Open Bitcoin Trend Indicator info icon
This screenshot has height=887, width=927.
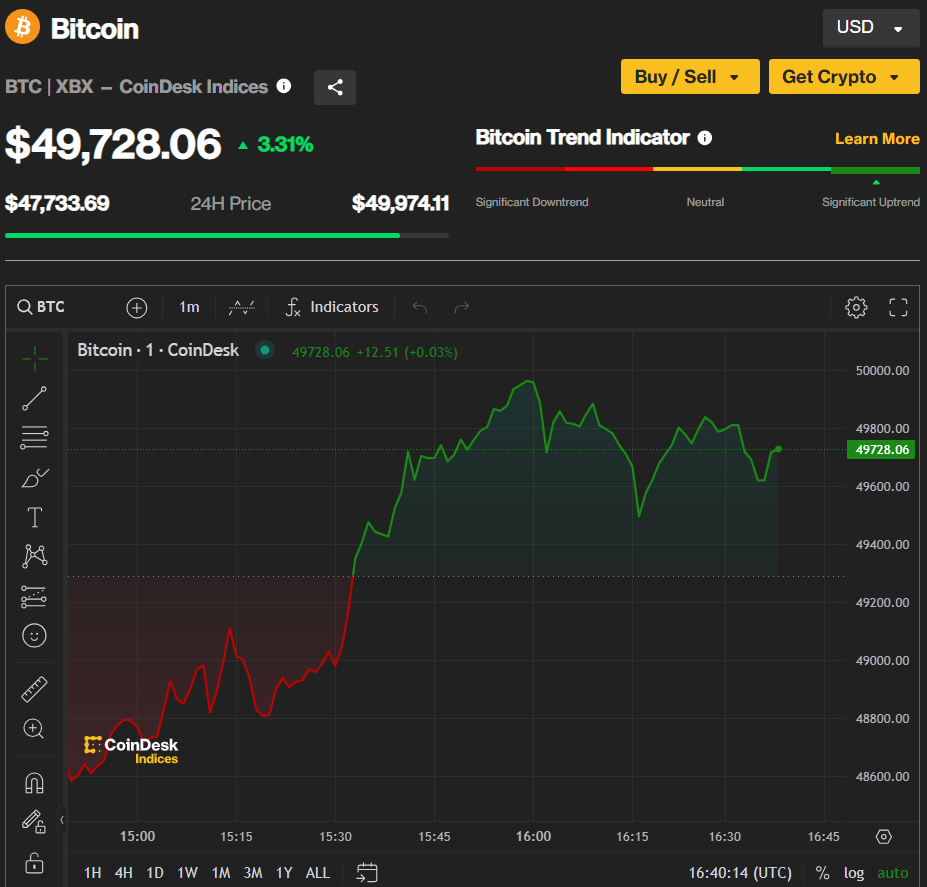tap(705, 138)
